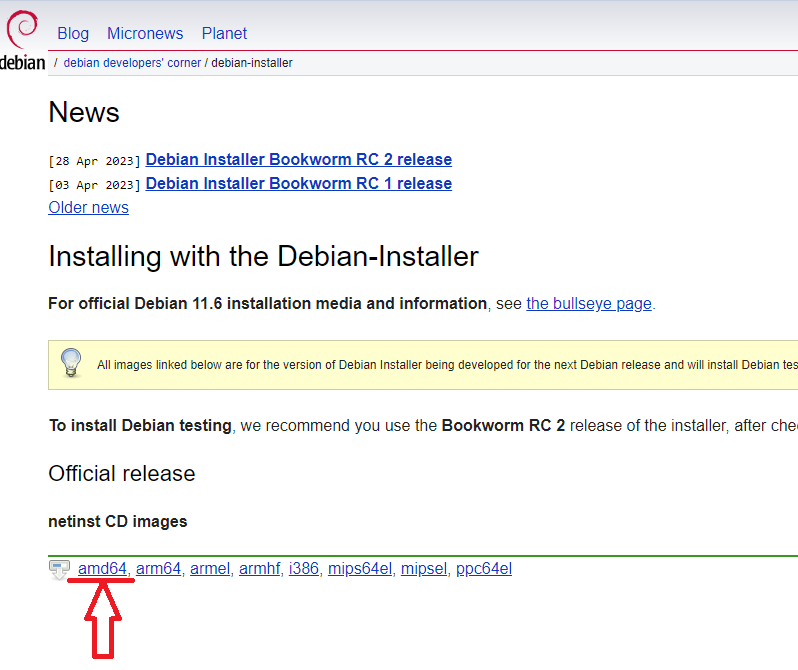Click the debian-installer breadcrumb text
The height and width of the screenshot is (670, 798).
pos(252,63)
